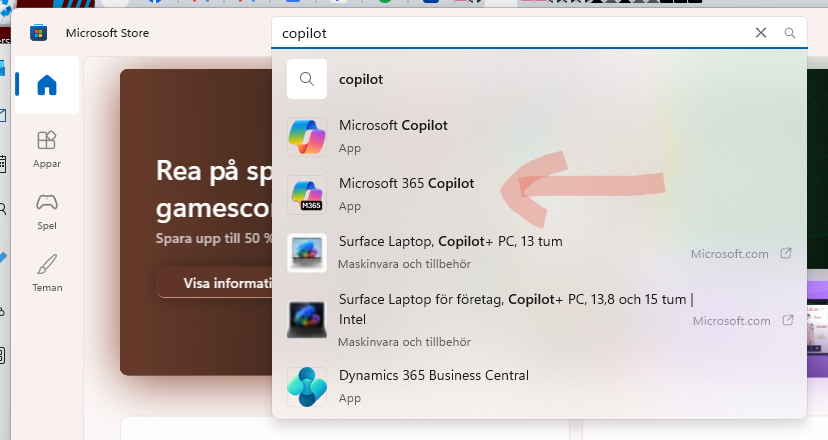Image resolution: width=828 pixels, height=440 pixels.
Task: Click the Visa information button on banner
Action: click(x=214, y=283)
